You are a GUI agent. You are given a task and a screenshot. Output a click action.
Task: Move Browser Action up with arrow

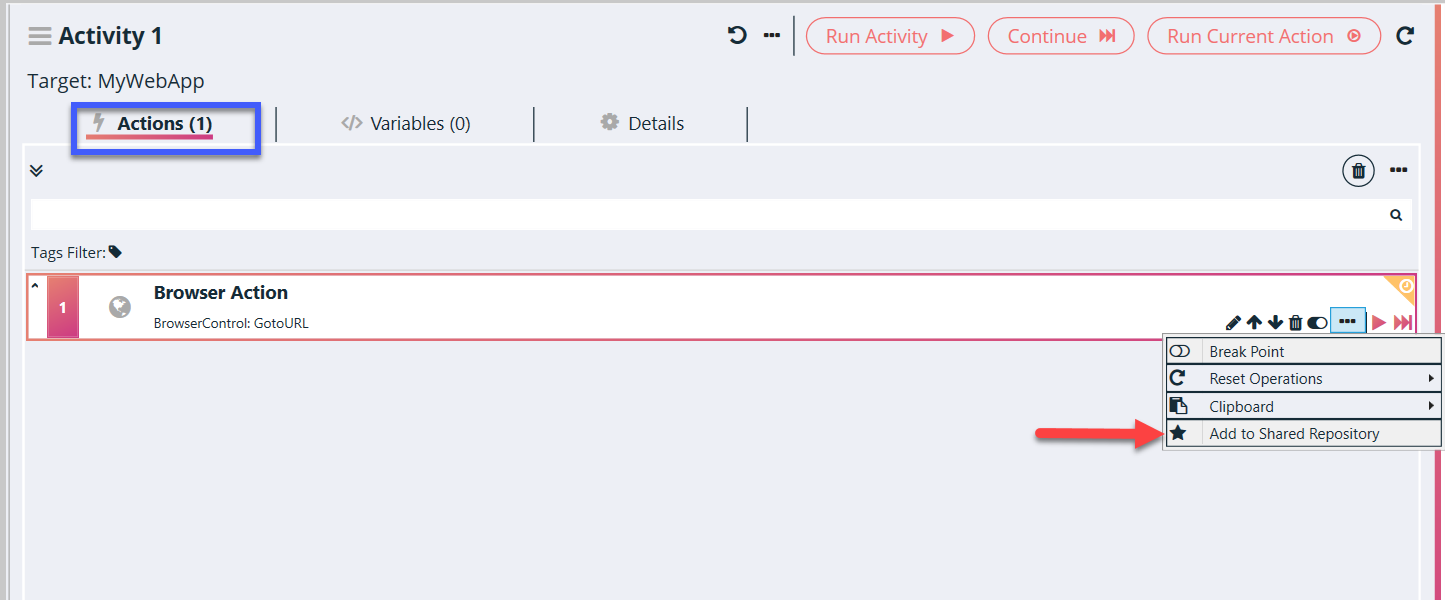tap(1254, 322)
